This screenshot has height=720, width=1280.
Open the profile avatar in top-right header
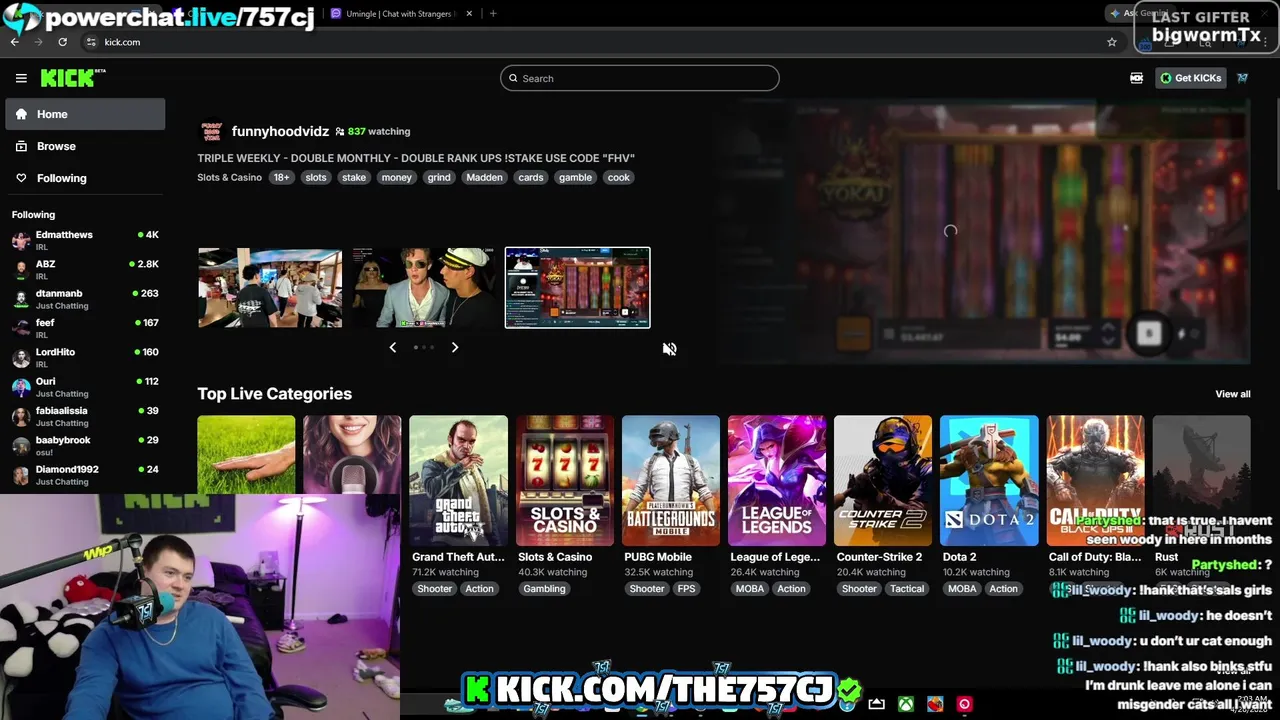coord(1242,78)
